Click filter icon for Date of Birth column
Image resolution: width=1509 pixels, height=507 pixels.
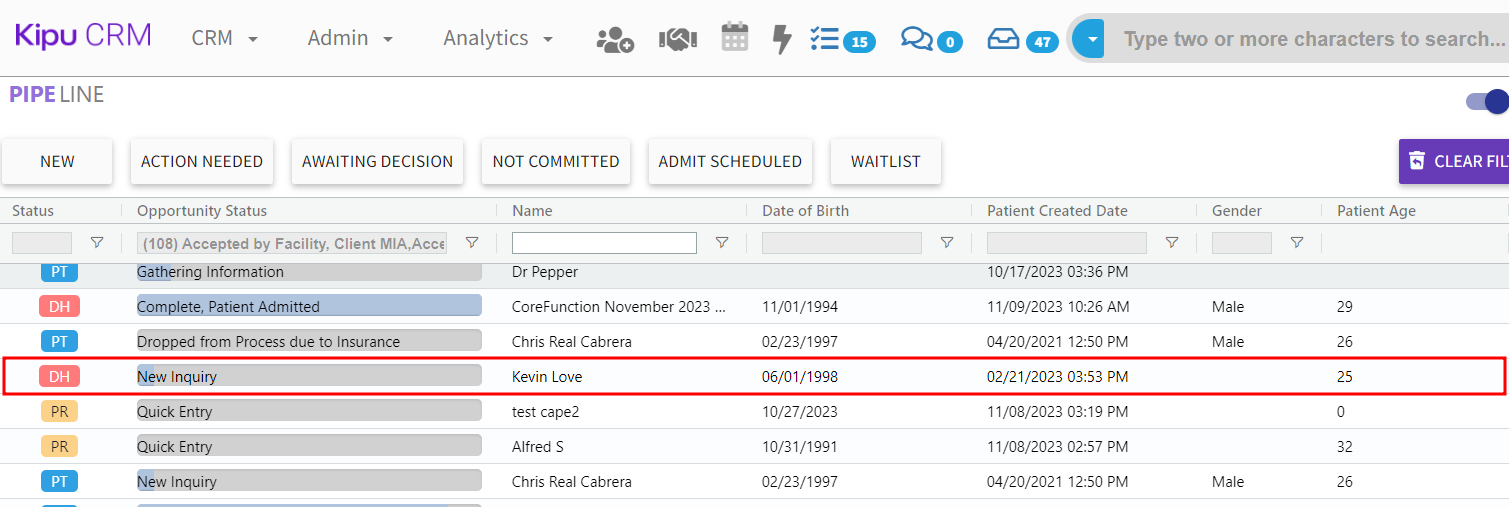point(947,243)
